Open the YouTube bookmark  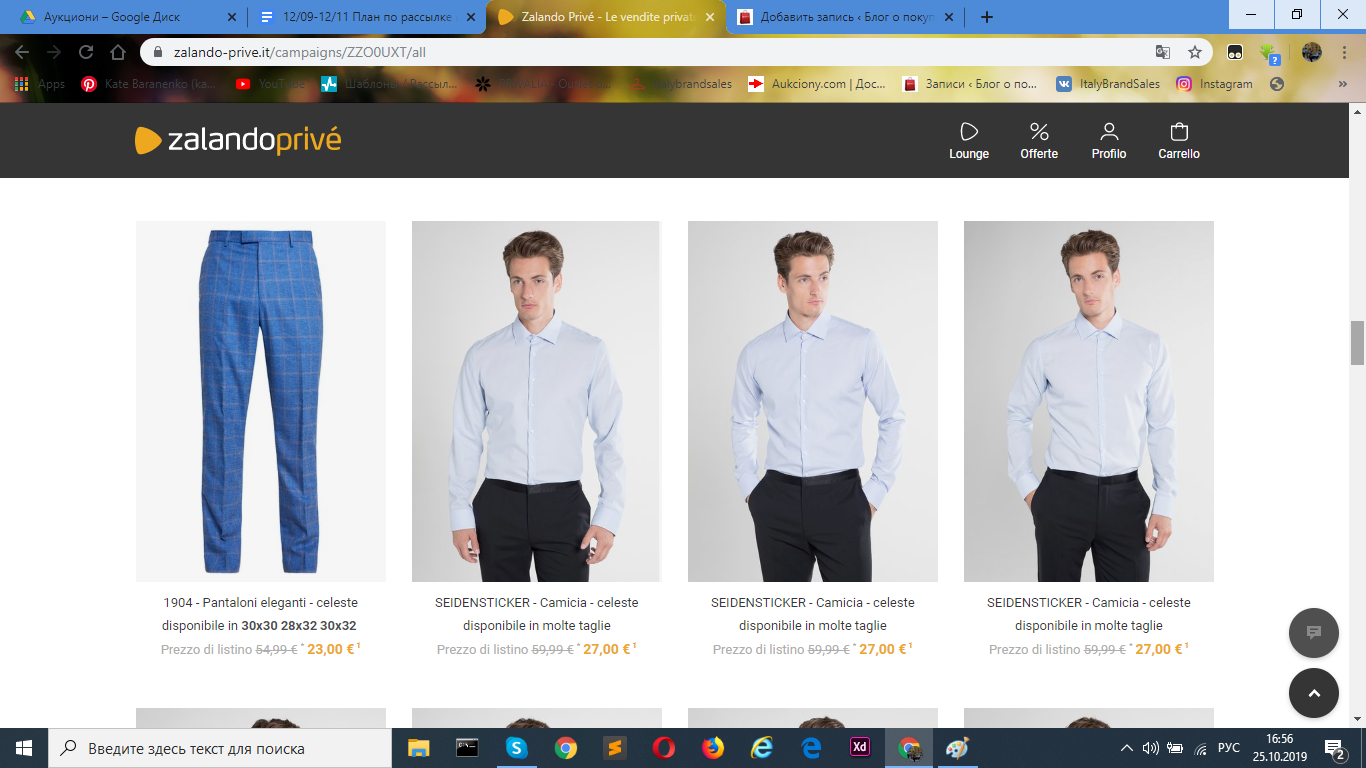click(x=271, y=84)
